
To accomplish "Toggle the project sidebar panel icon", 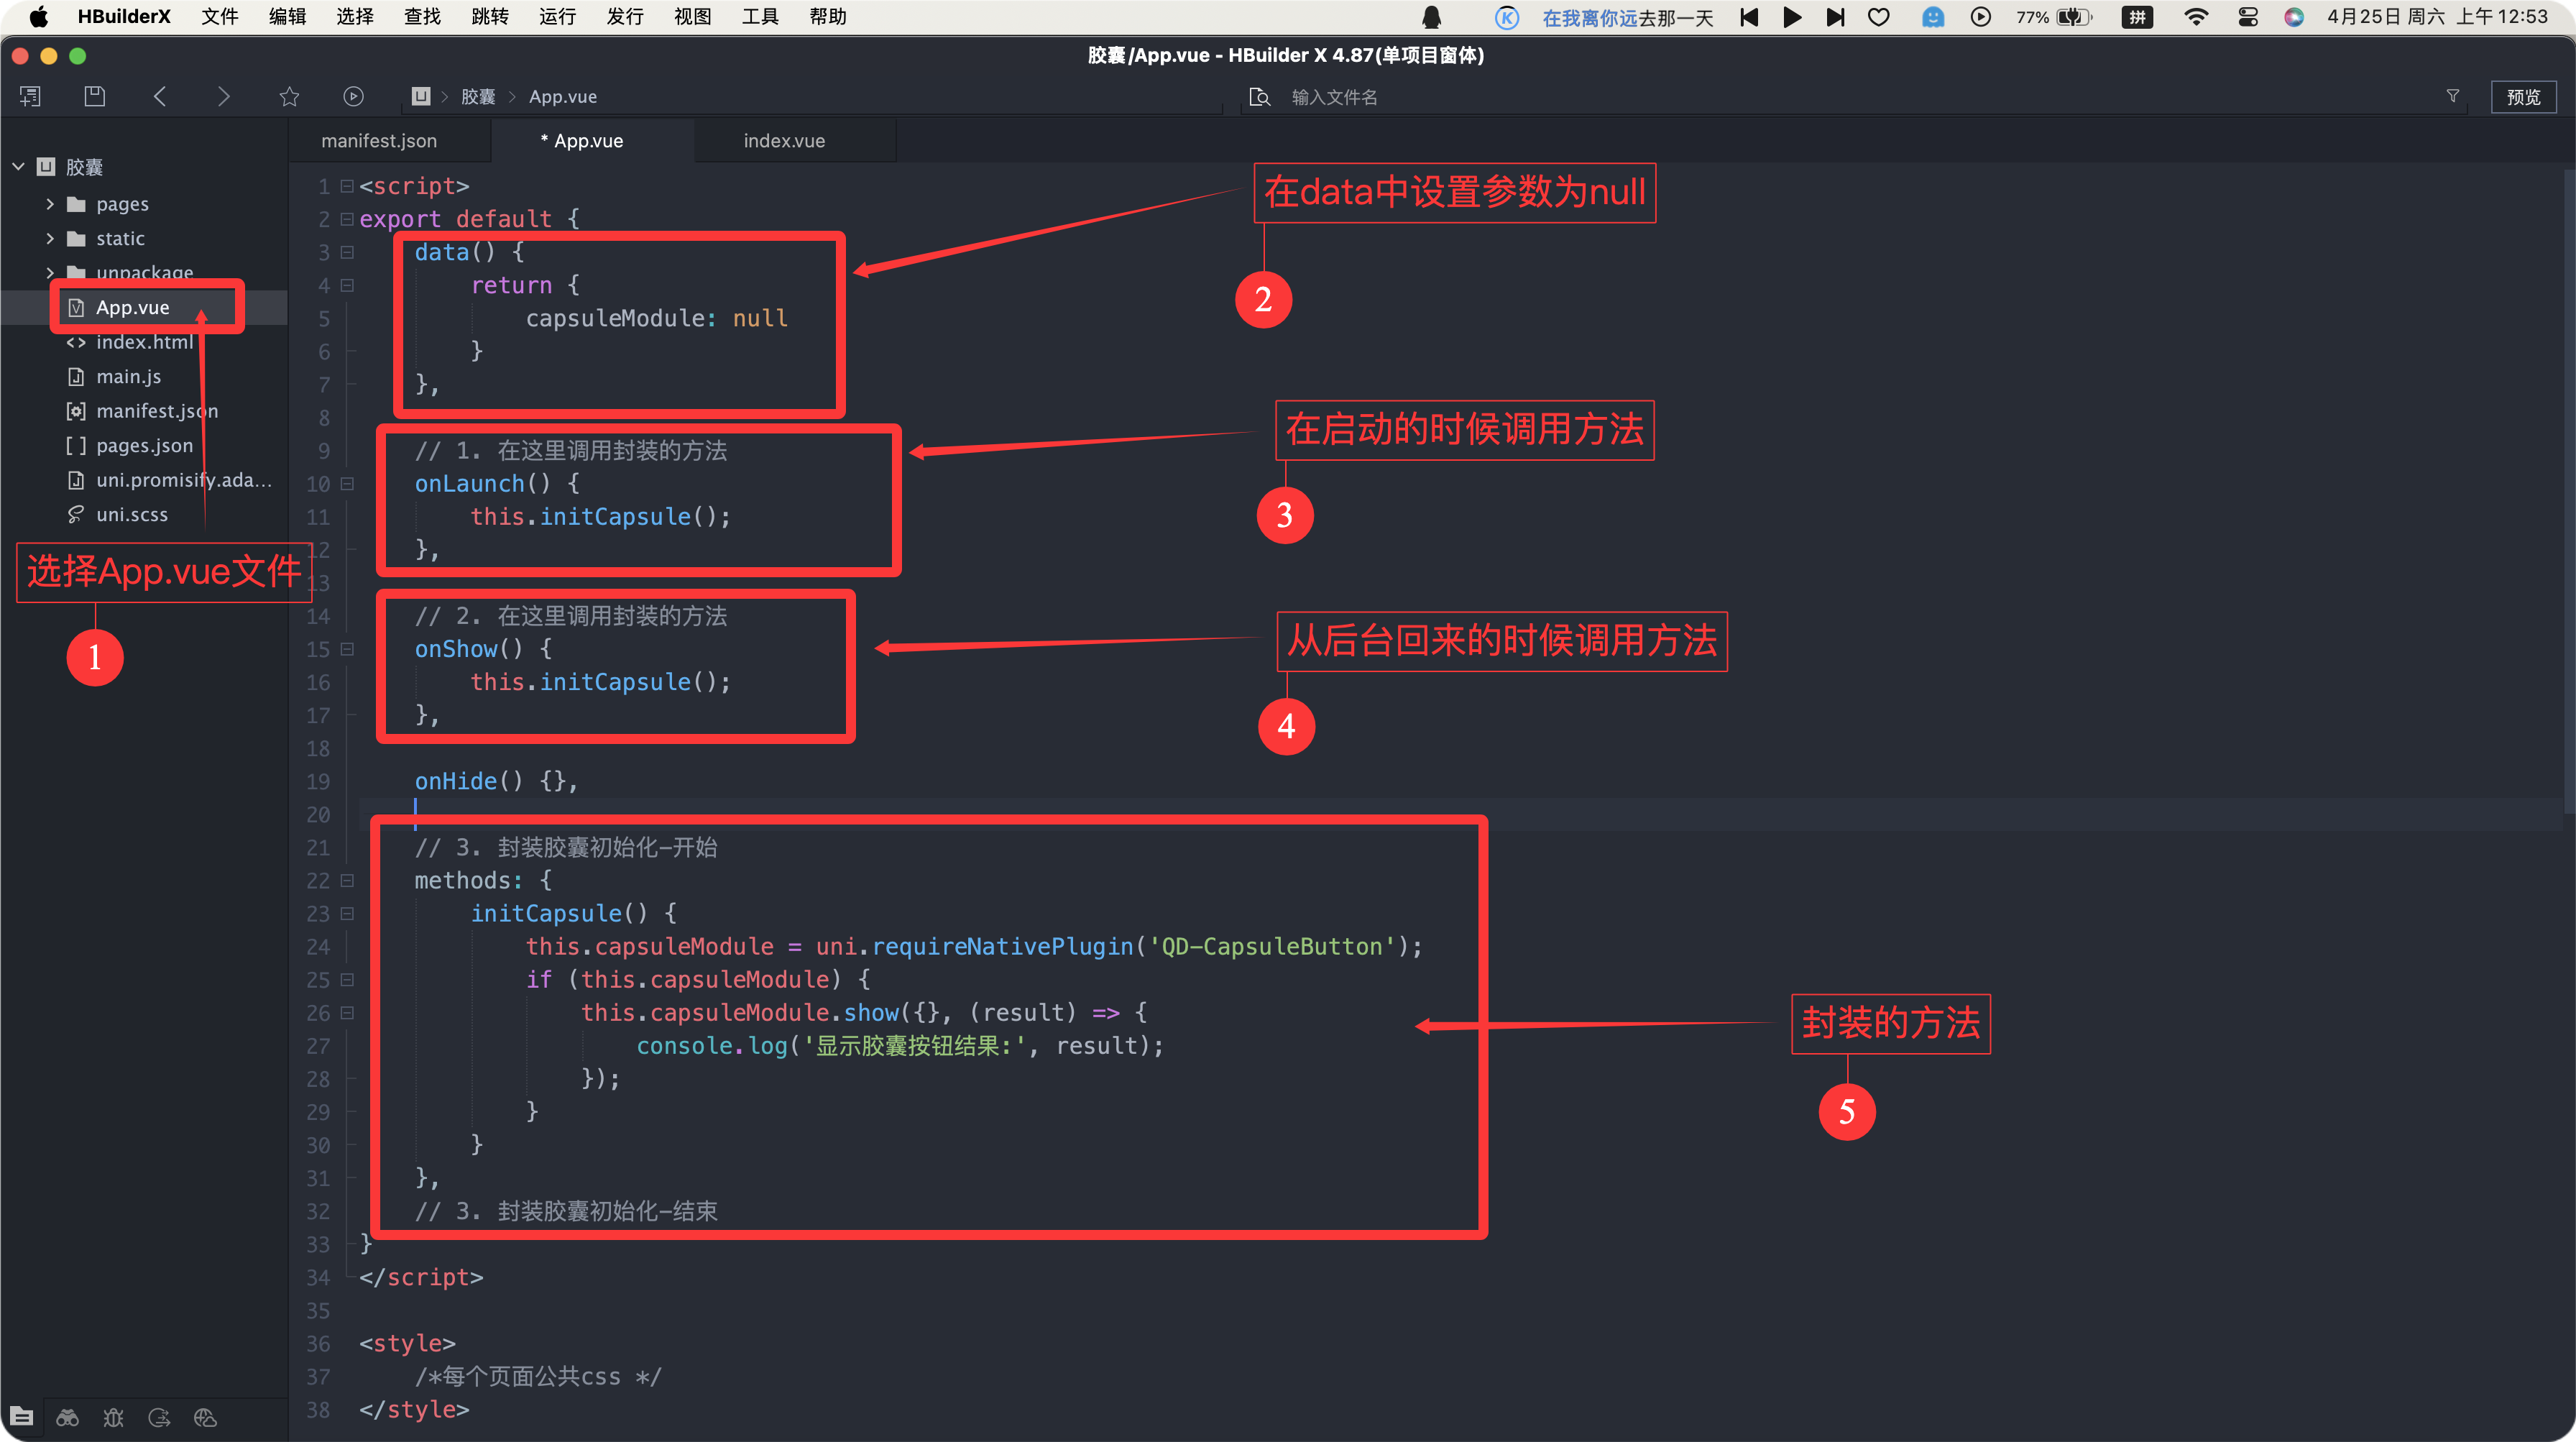I will [x=31, y=96].
